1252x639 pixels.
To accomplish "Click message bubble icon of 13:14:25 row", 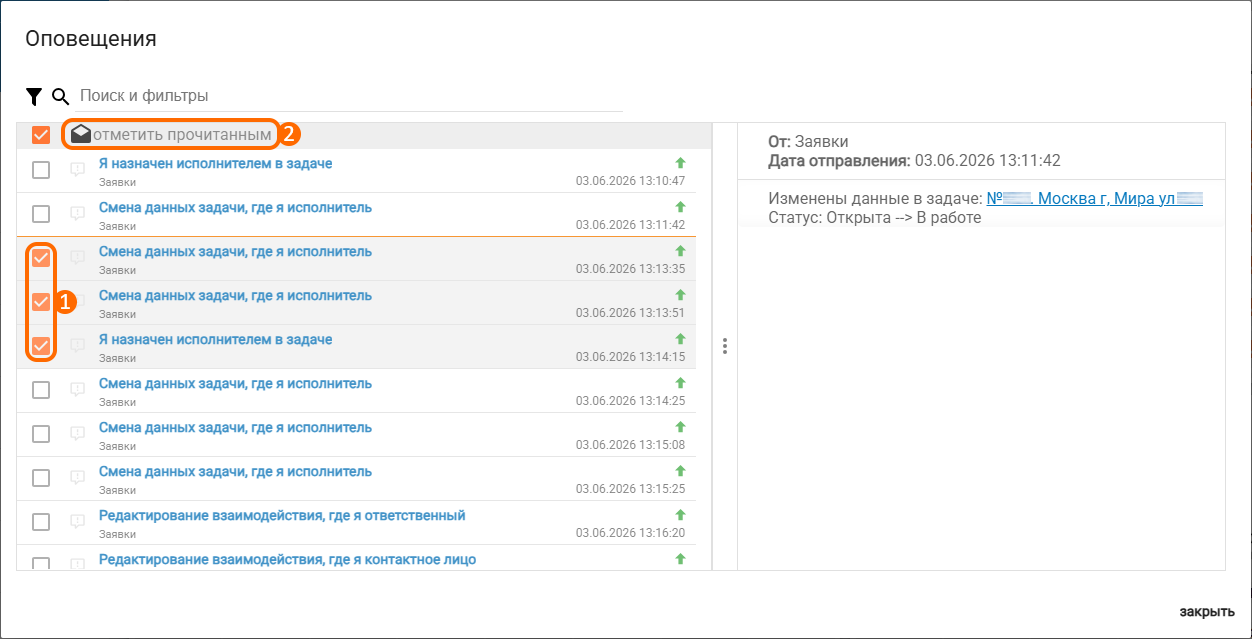I will click(77, 390).
